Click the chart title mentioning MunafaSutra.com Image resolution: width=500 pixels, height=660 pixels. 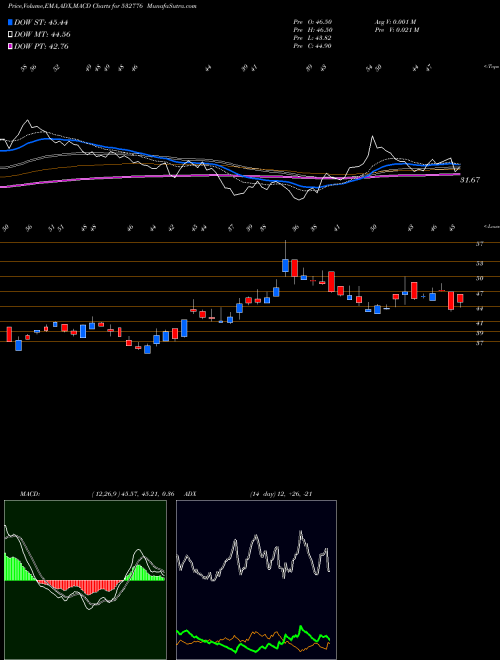tap(102, 7)
